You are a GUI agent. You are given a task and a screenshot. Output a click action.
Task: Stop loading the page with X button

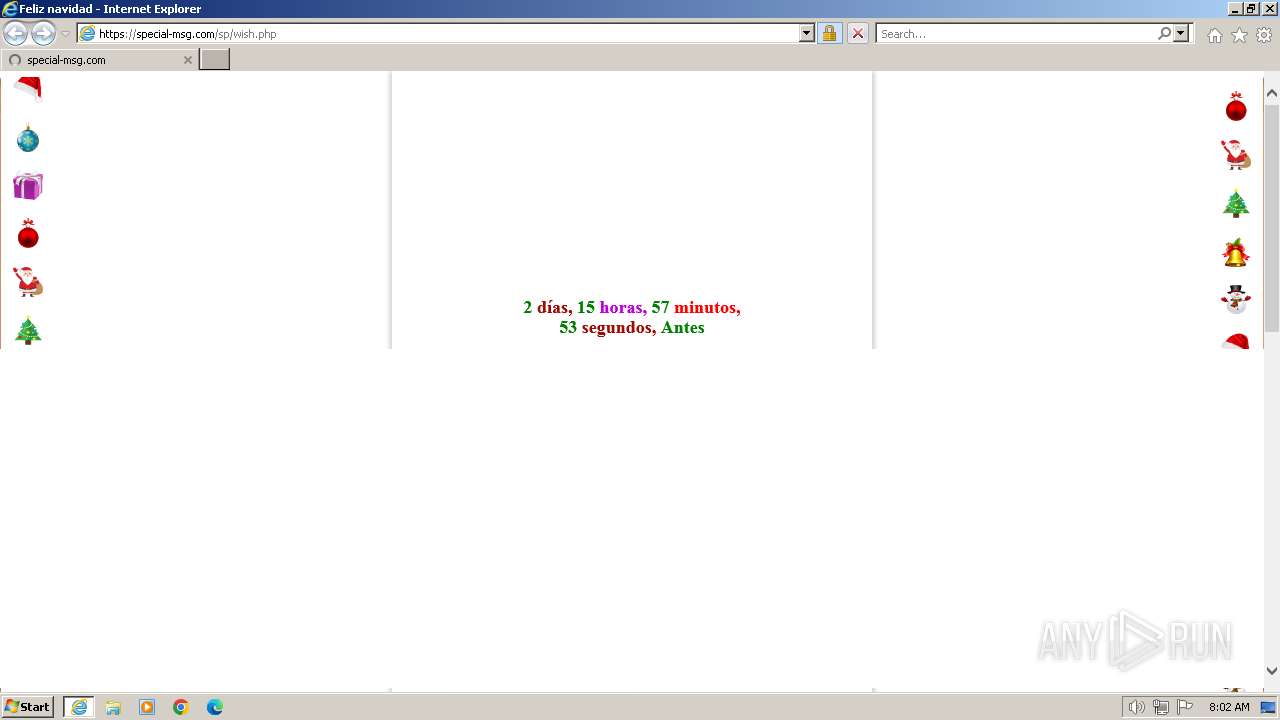(x=858, y=33)
